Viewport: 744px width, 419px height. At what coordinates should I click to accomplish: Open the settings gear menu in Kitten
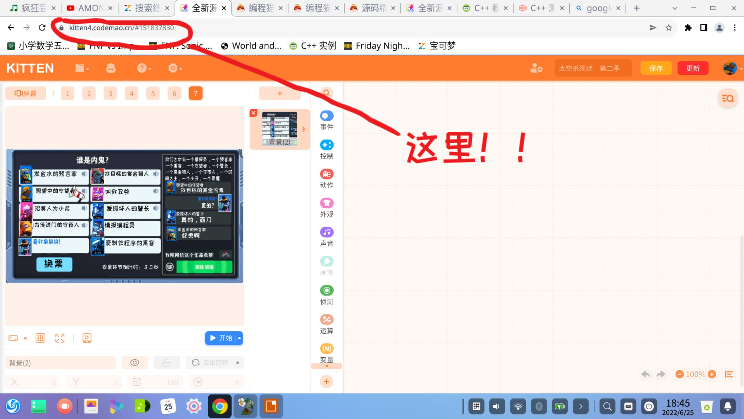pyautogui.click(x=174, y=68)
